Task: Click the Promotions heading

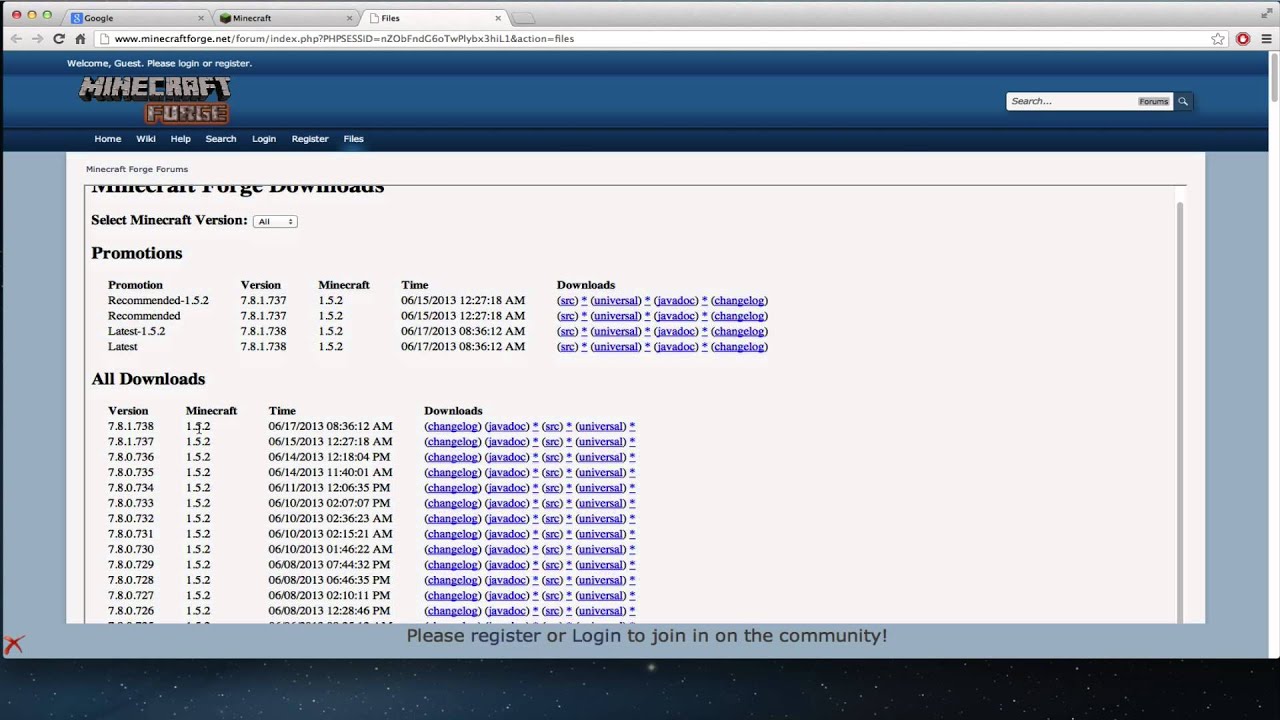Action: coord(137,253)
